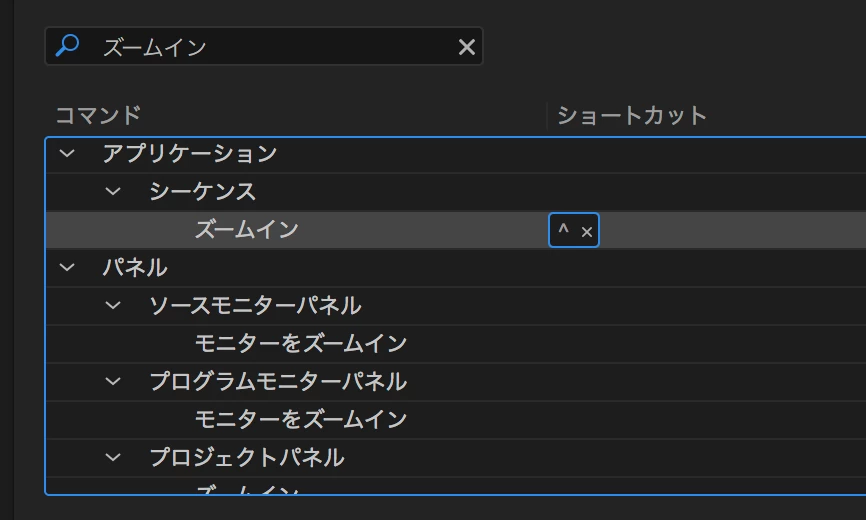Viewport: 866px width, 520px height.
Task: Select モニターをズームイン under ソースモニターパネル
Action: [x=300, y=344]
